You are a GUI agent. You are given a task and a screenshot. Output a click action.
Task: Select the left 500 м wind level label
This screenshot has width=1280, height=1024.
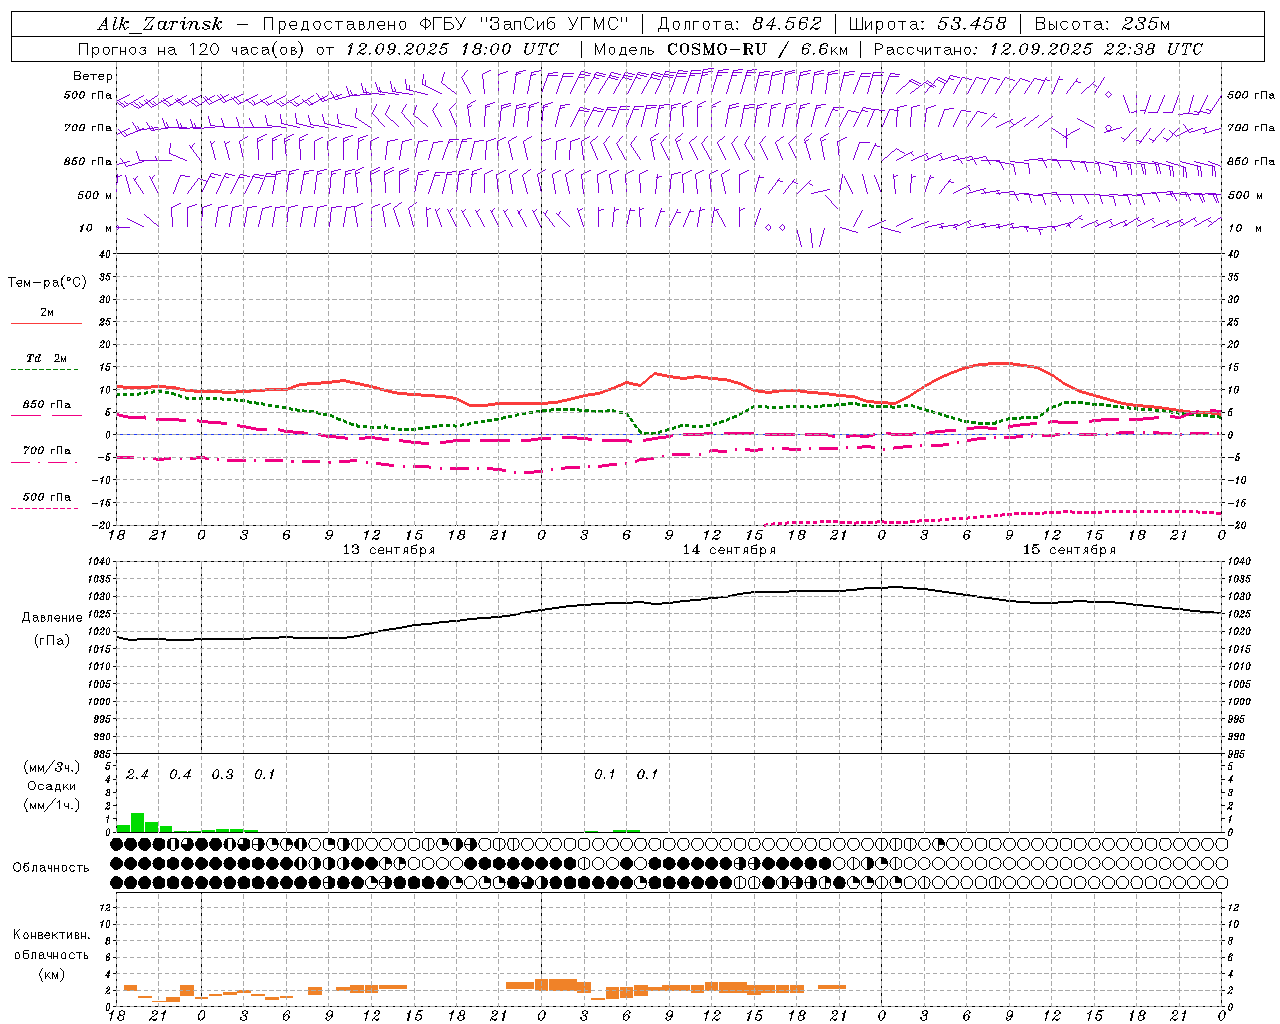pos(95,195)
